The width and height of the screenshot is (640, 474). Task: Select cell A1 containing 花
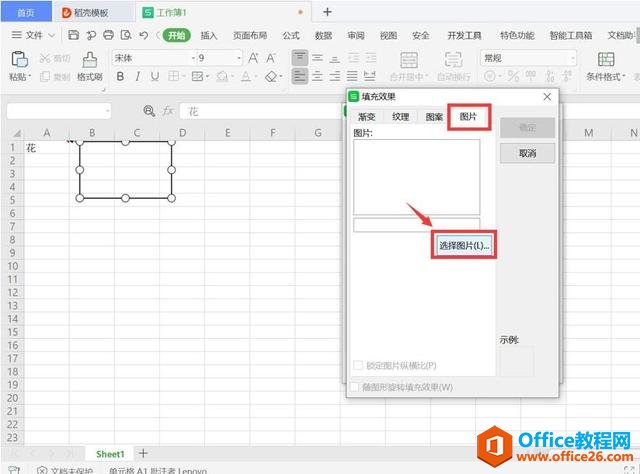(x=47, y=147)
